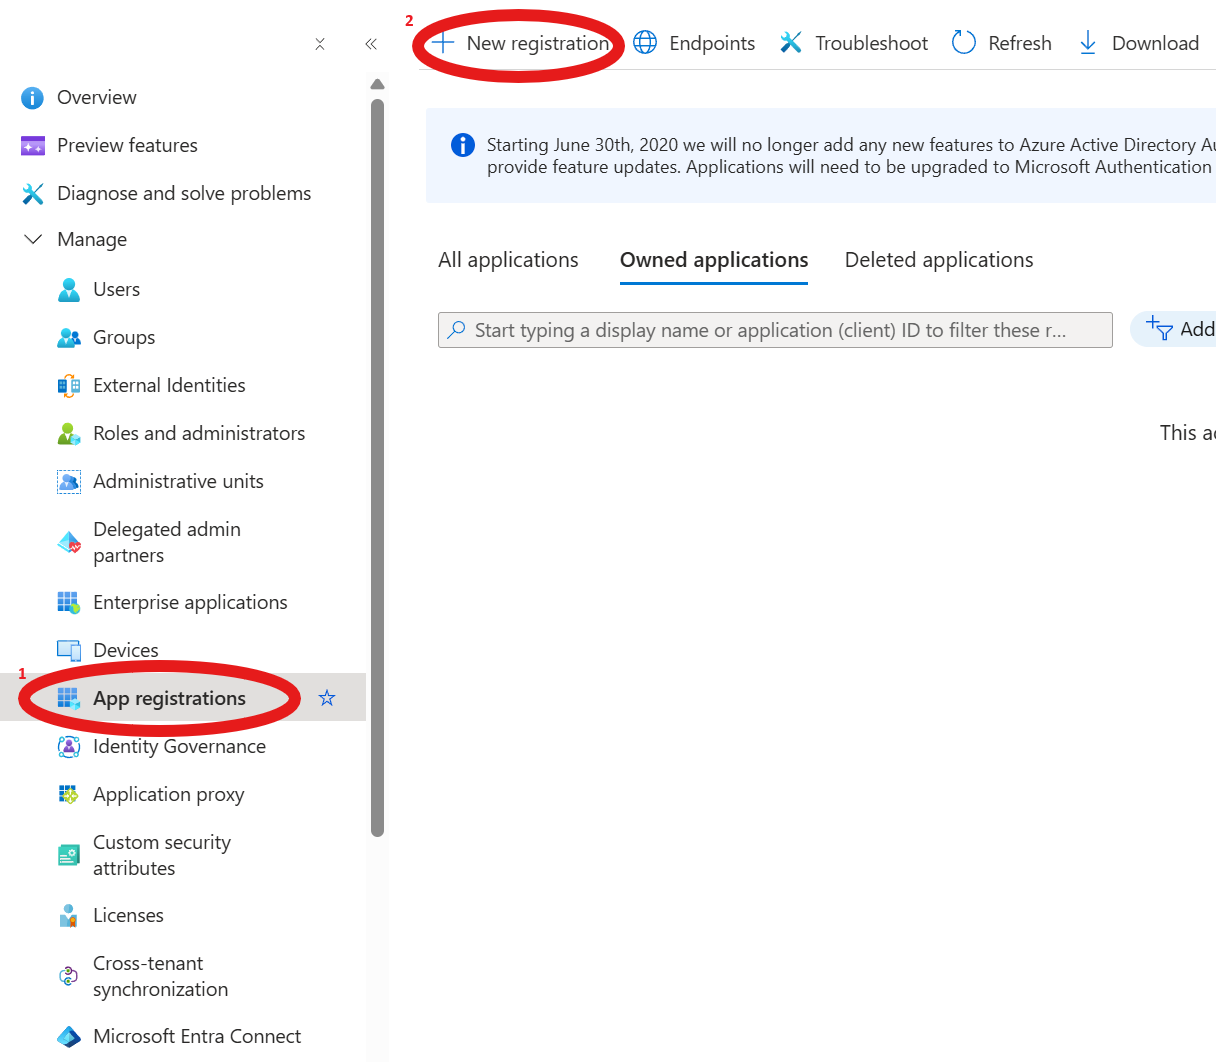
Task: Select the Owned applications tab
Action: pos(714,260)
